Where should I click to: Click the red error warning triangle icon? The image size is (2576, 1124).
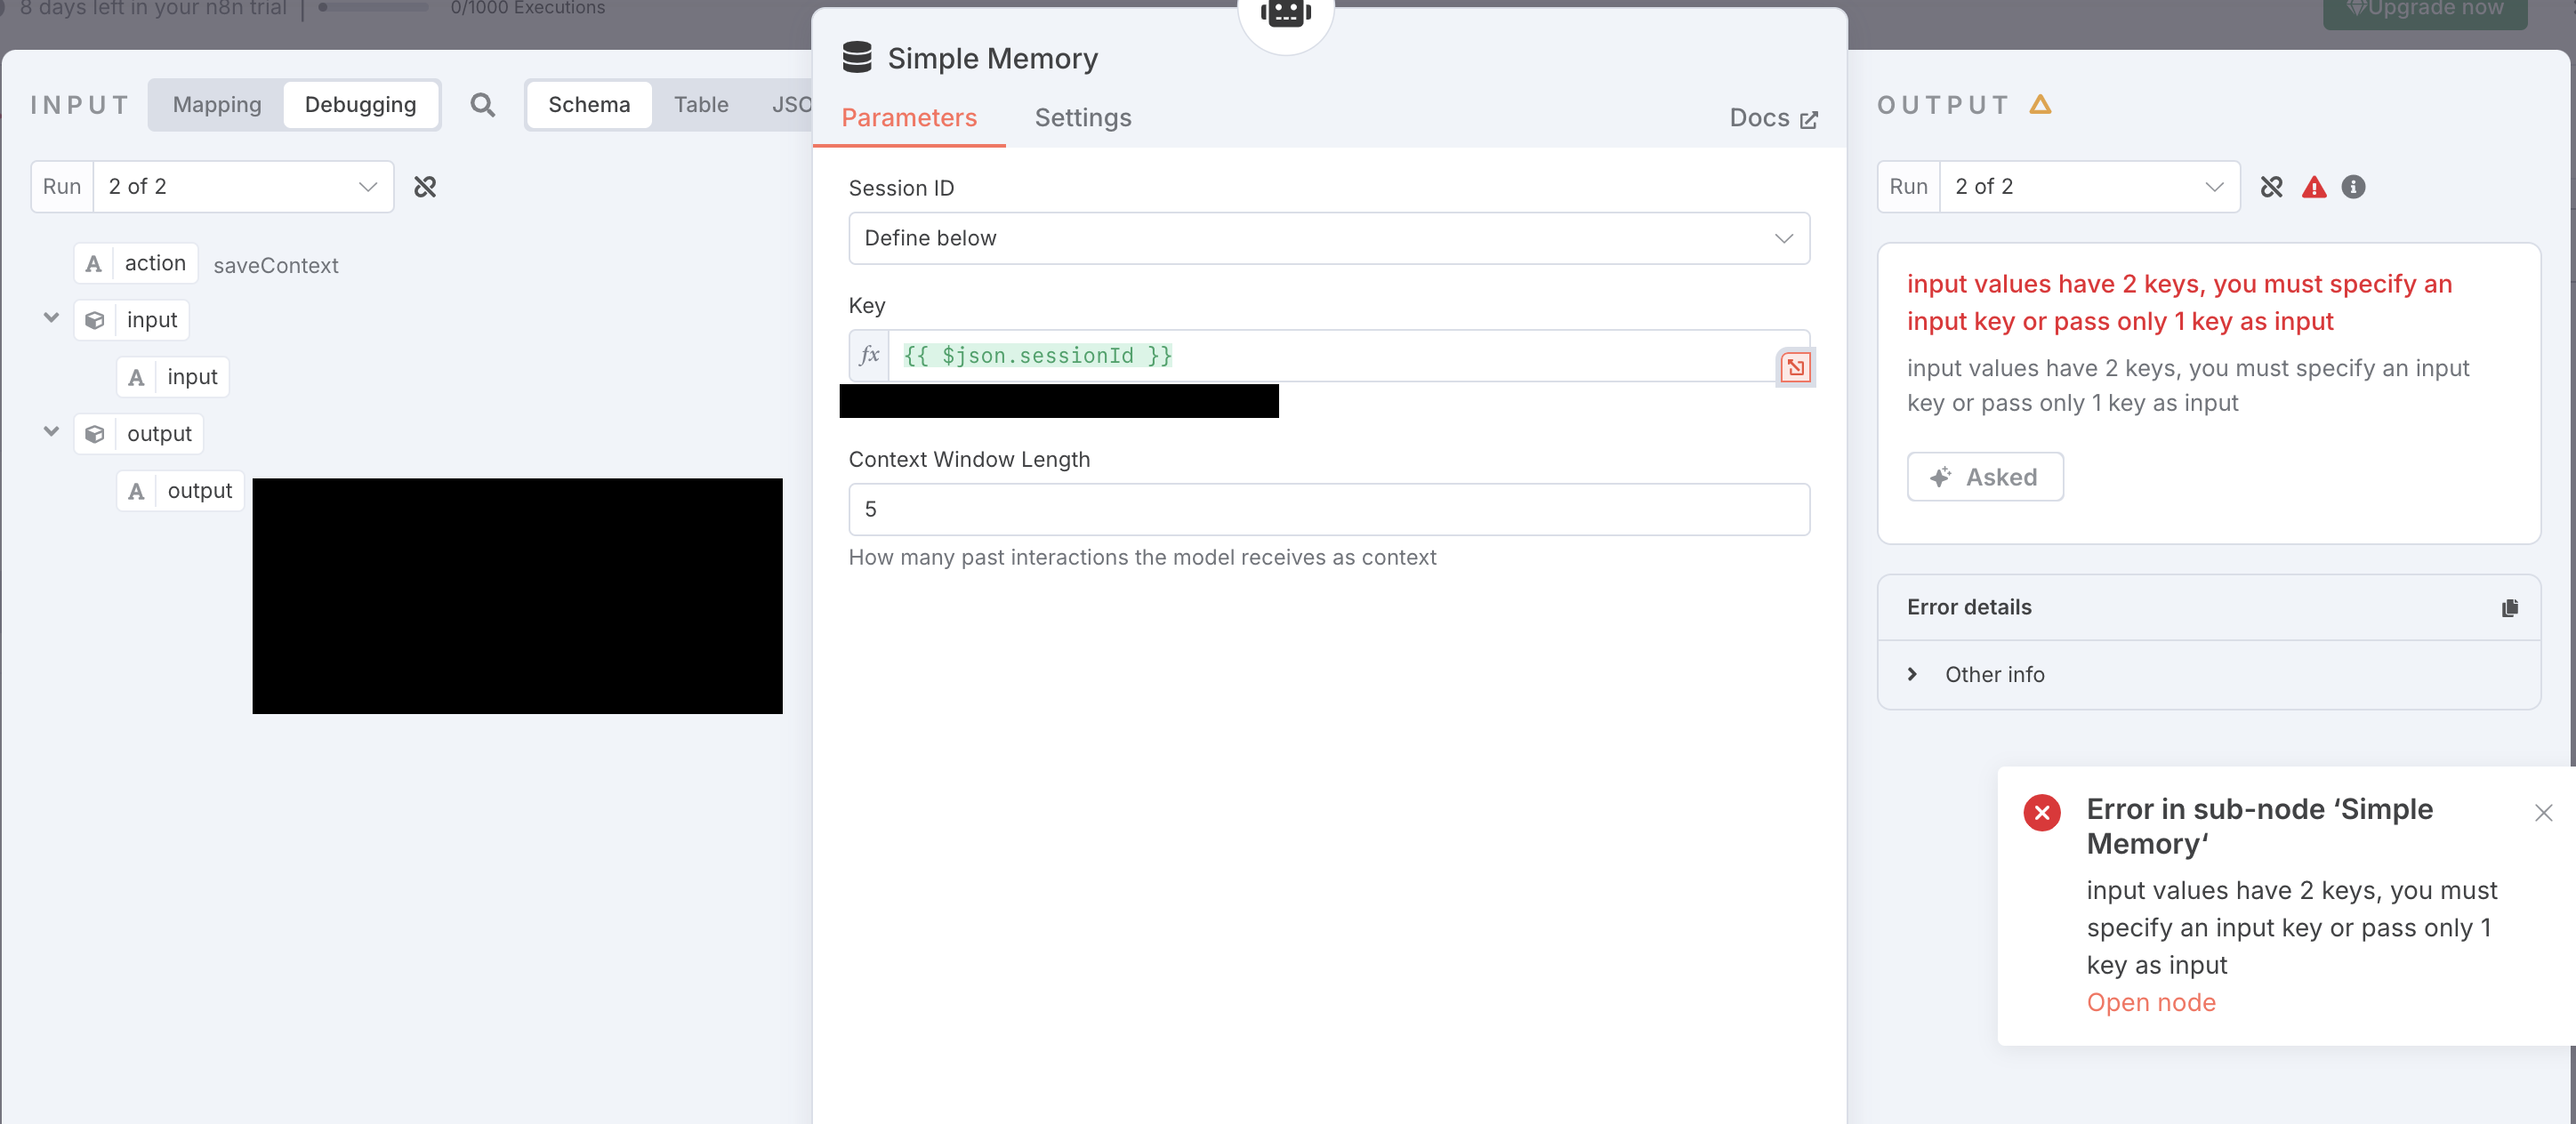coord(2314,187)
